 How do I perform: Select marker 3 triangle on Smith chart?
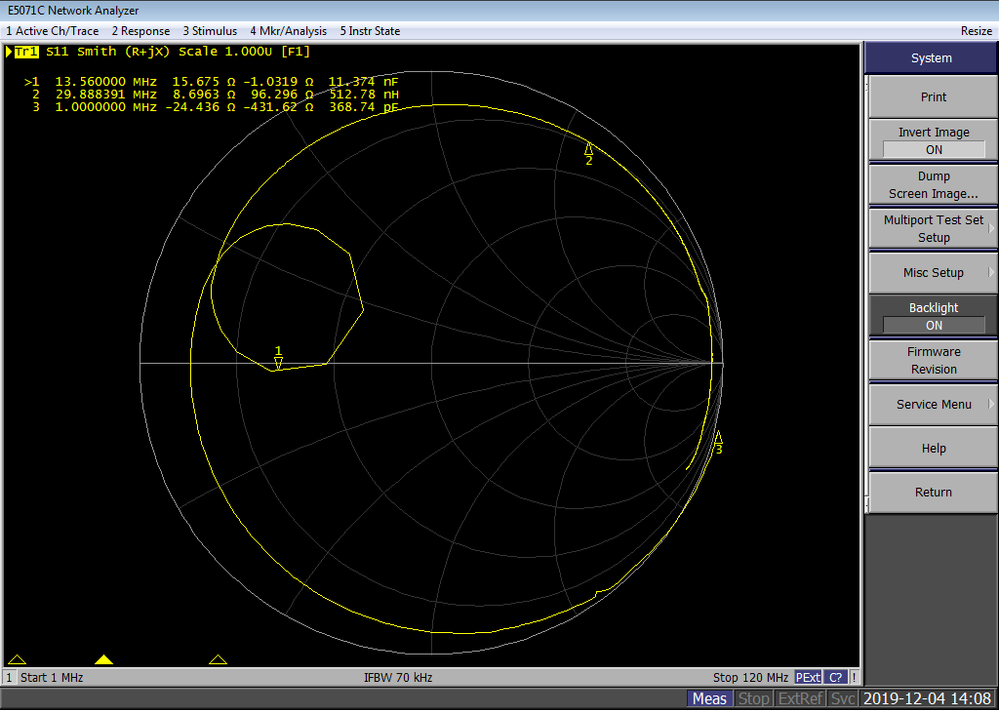(718, 438)
